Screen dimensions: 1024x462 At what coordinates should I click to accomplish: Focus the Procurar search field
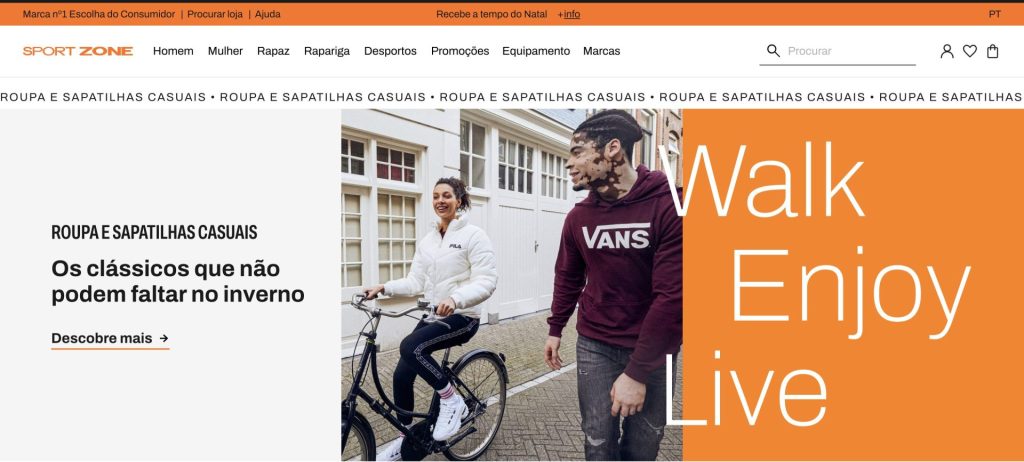click(850, 51)
